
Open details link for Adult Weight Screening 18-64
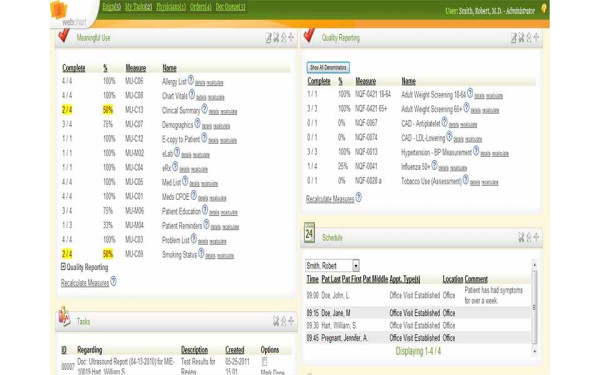tap(479, 96)
